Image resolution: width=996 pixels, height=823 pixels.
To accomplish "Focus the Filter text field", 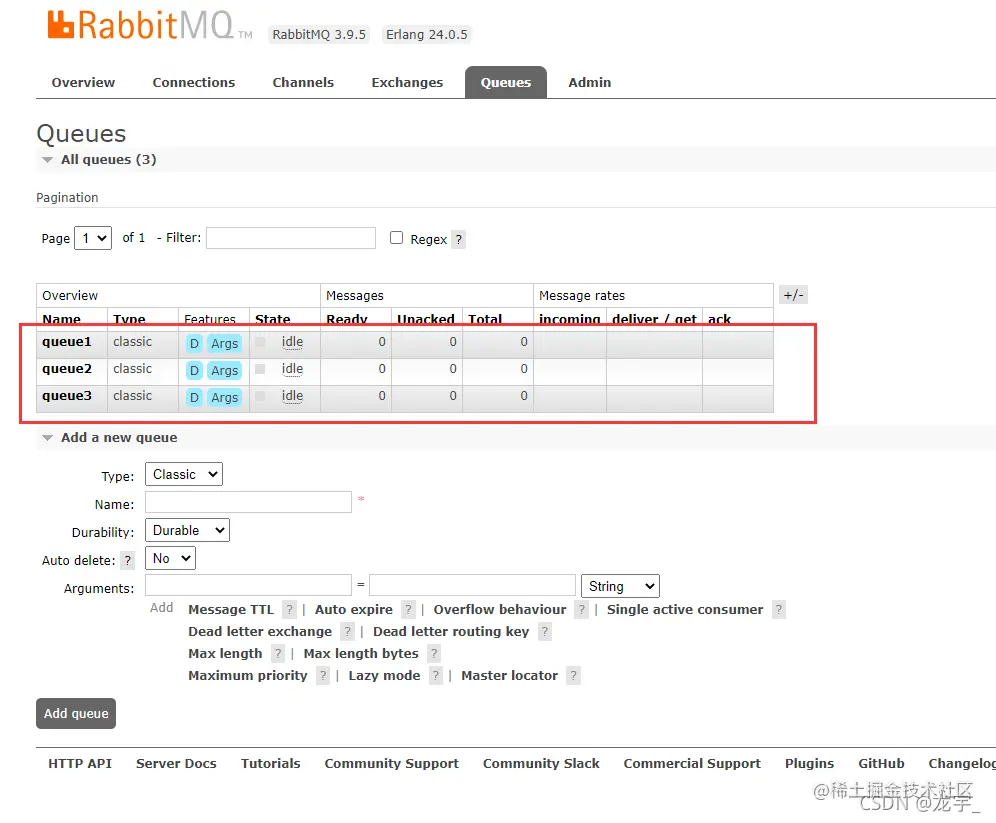I will point(291,238).
